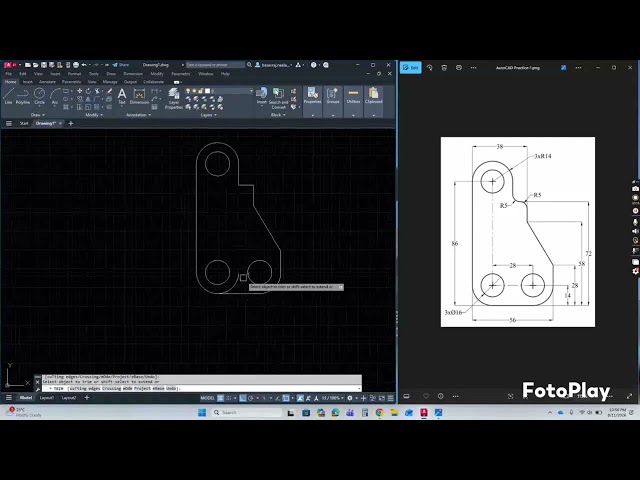Switch to the Parametric ribbon tab
Image resolution: width=640 pixels, height=480 pixels.
point(71,82)
